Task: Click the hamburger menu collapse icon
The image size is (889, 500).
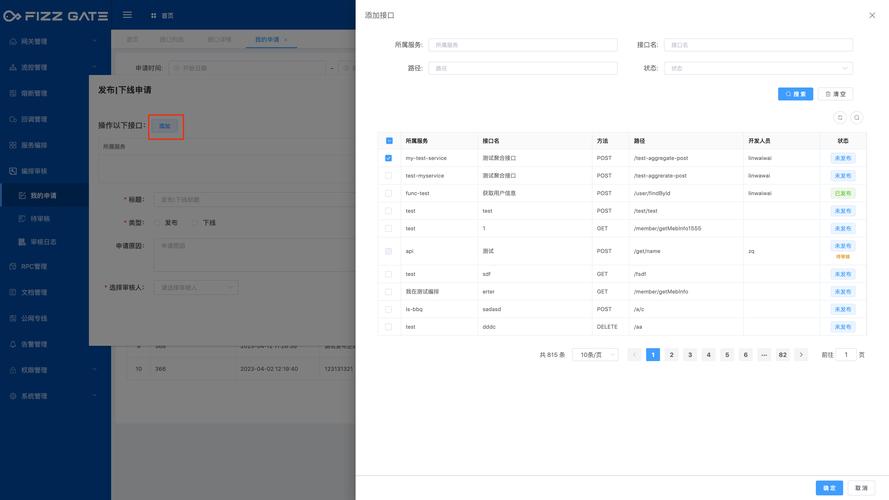Action: [x=127, y=15]
